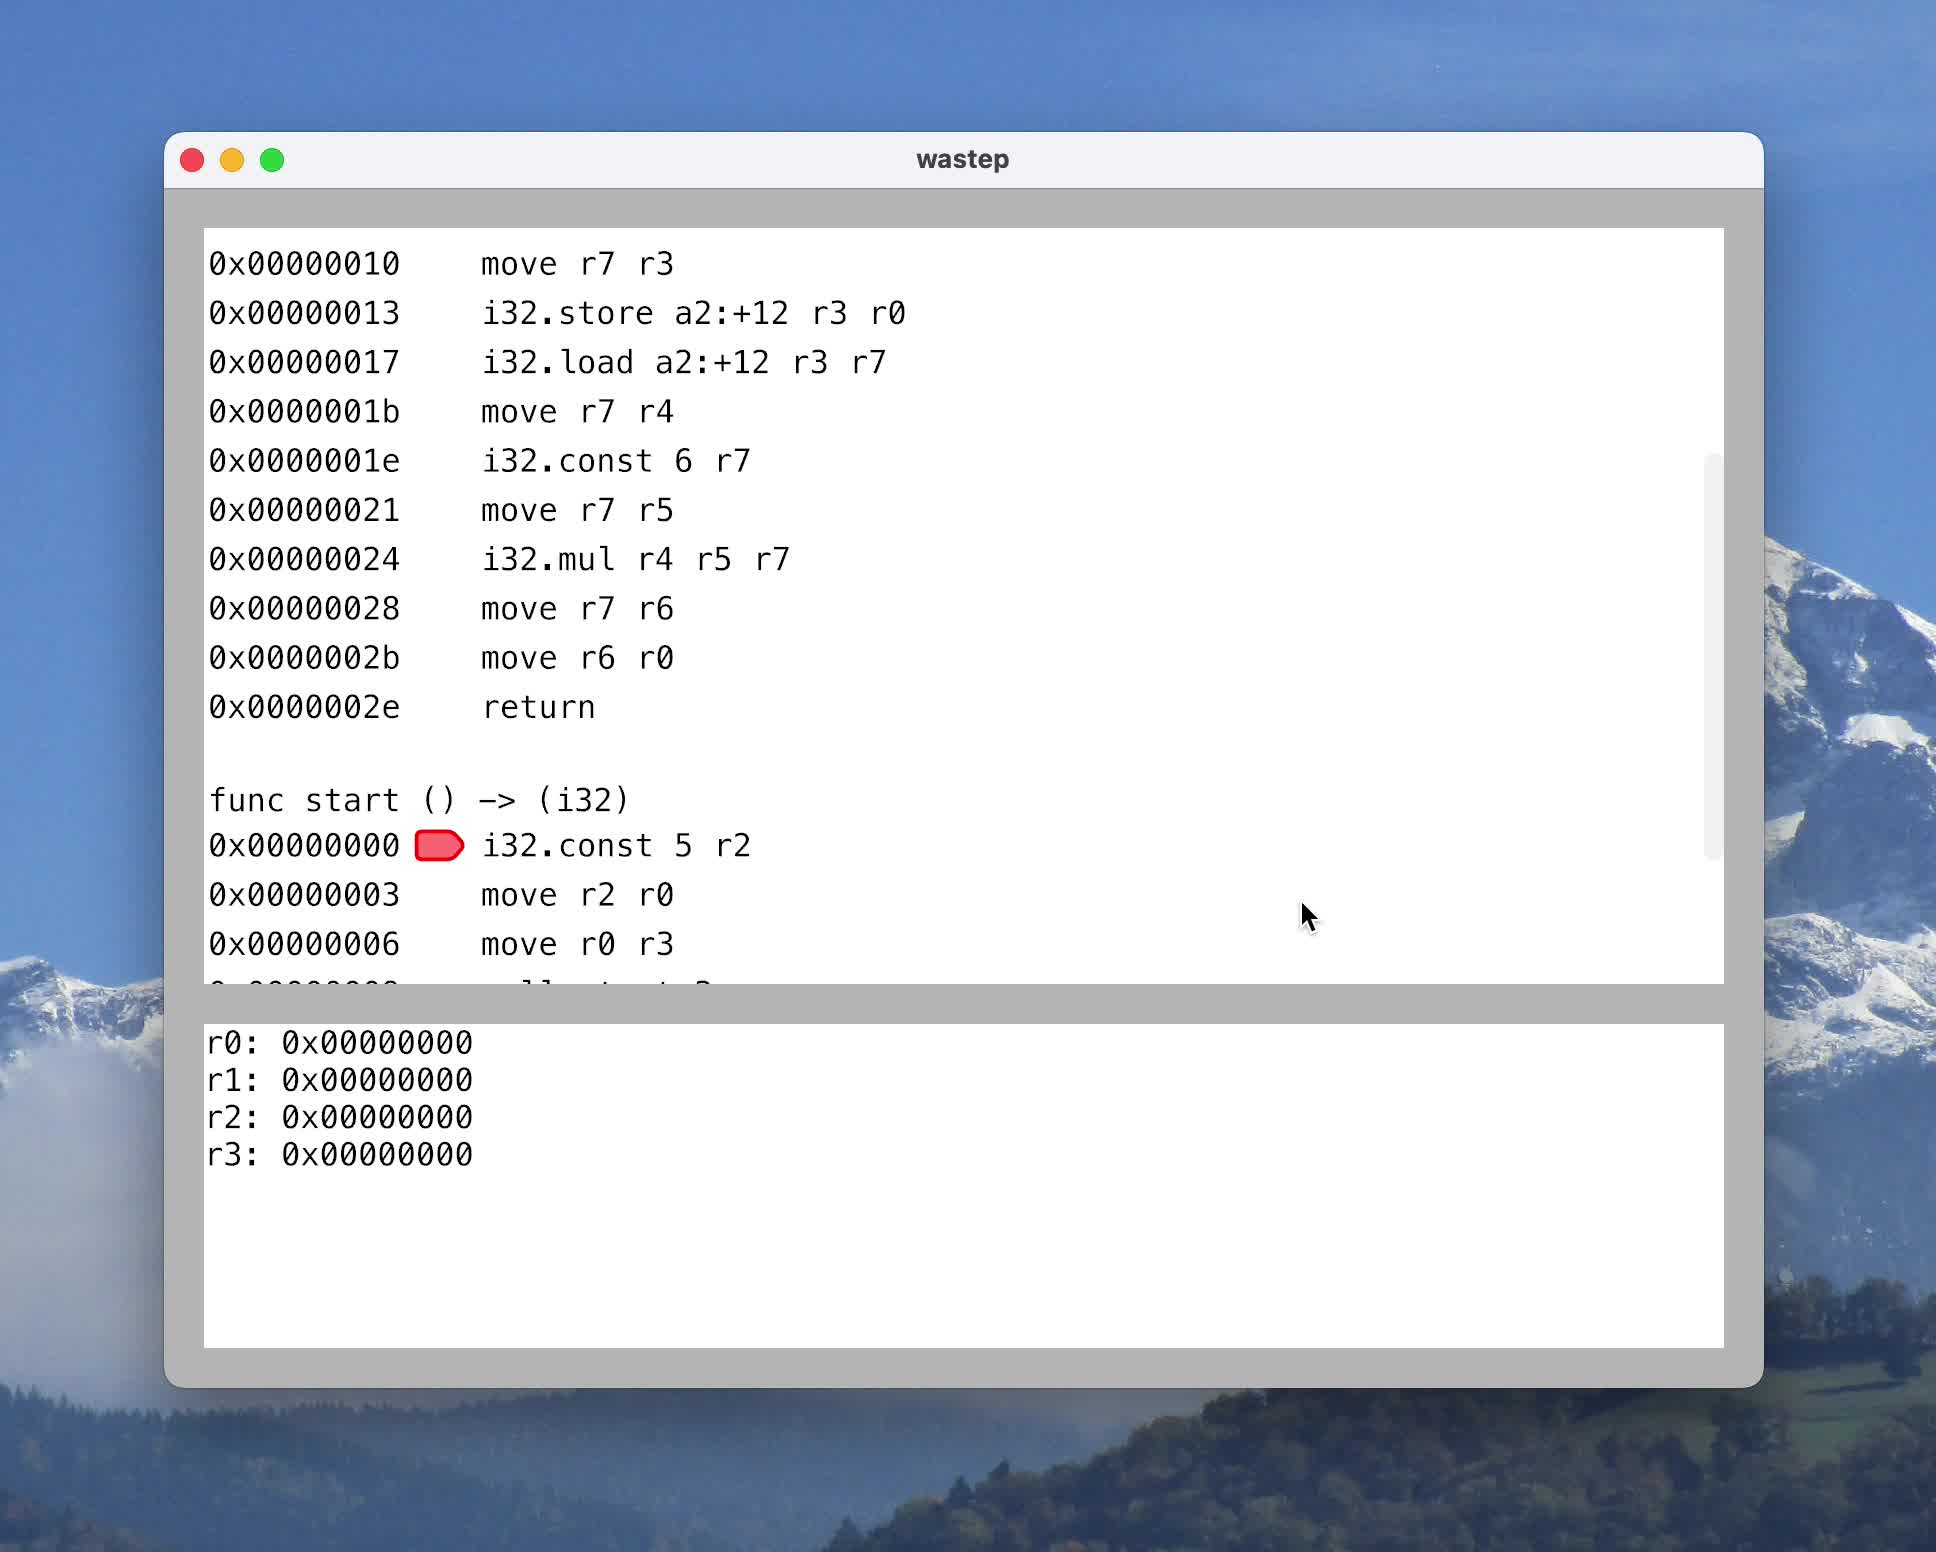Click the 'wastep' window title
This screenshot has width=1936, height=1552.
tap(962, 160)
